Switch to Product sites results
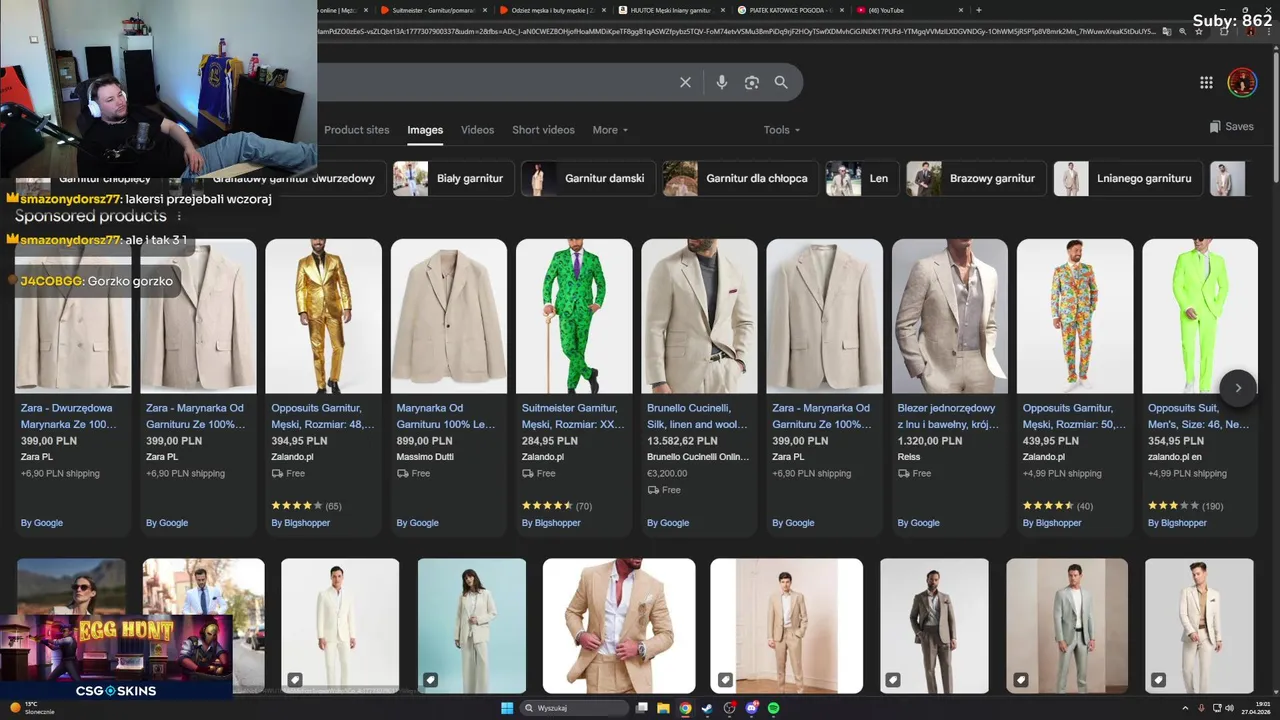 (x=356, y=130)
